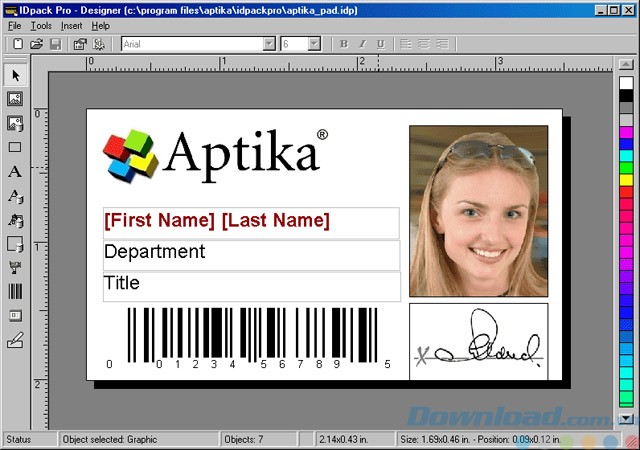Pick the barcode tool in toolbox

(x=15, y=291)
